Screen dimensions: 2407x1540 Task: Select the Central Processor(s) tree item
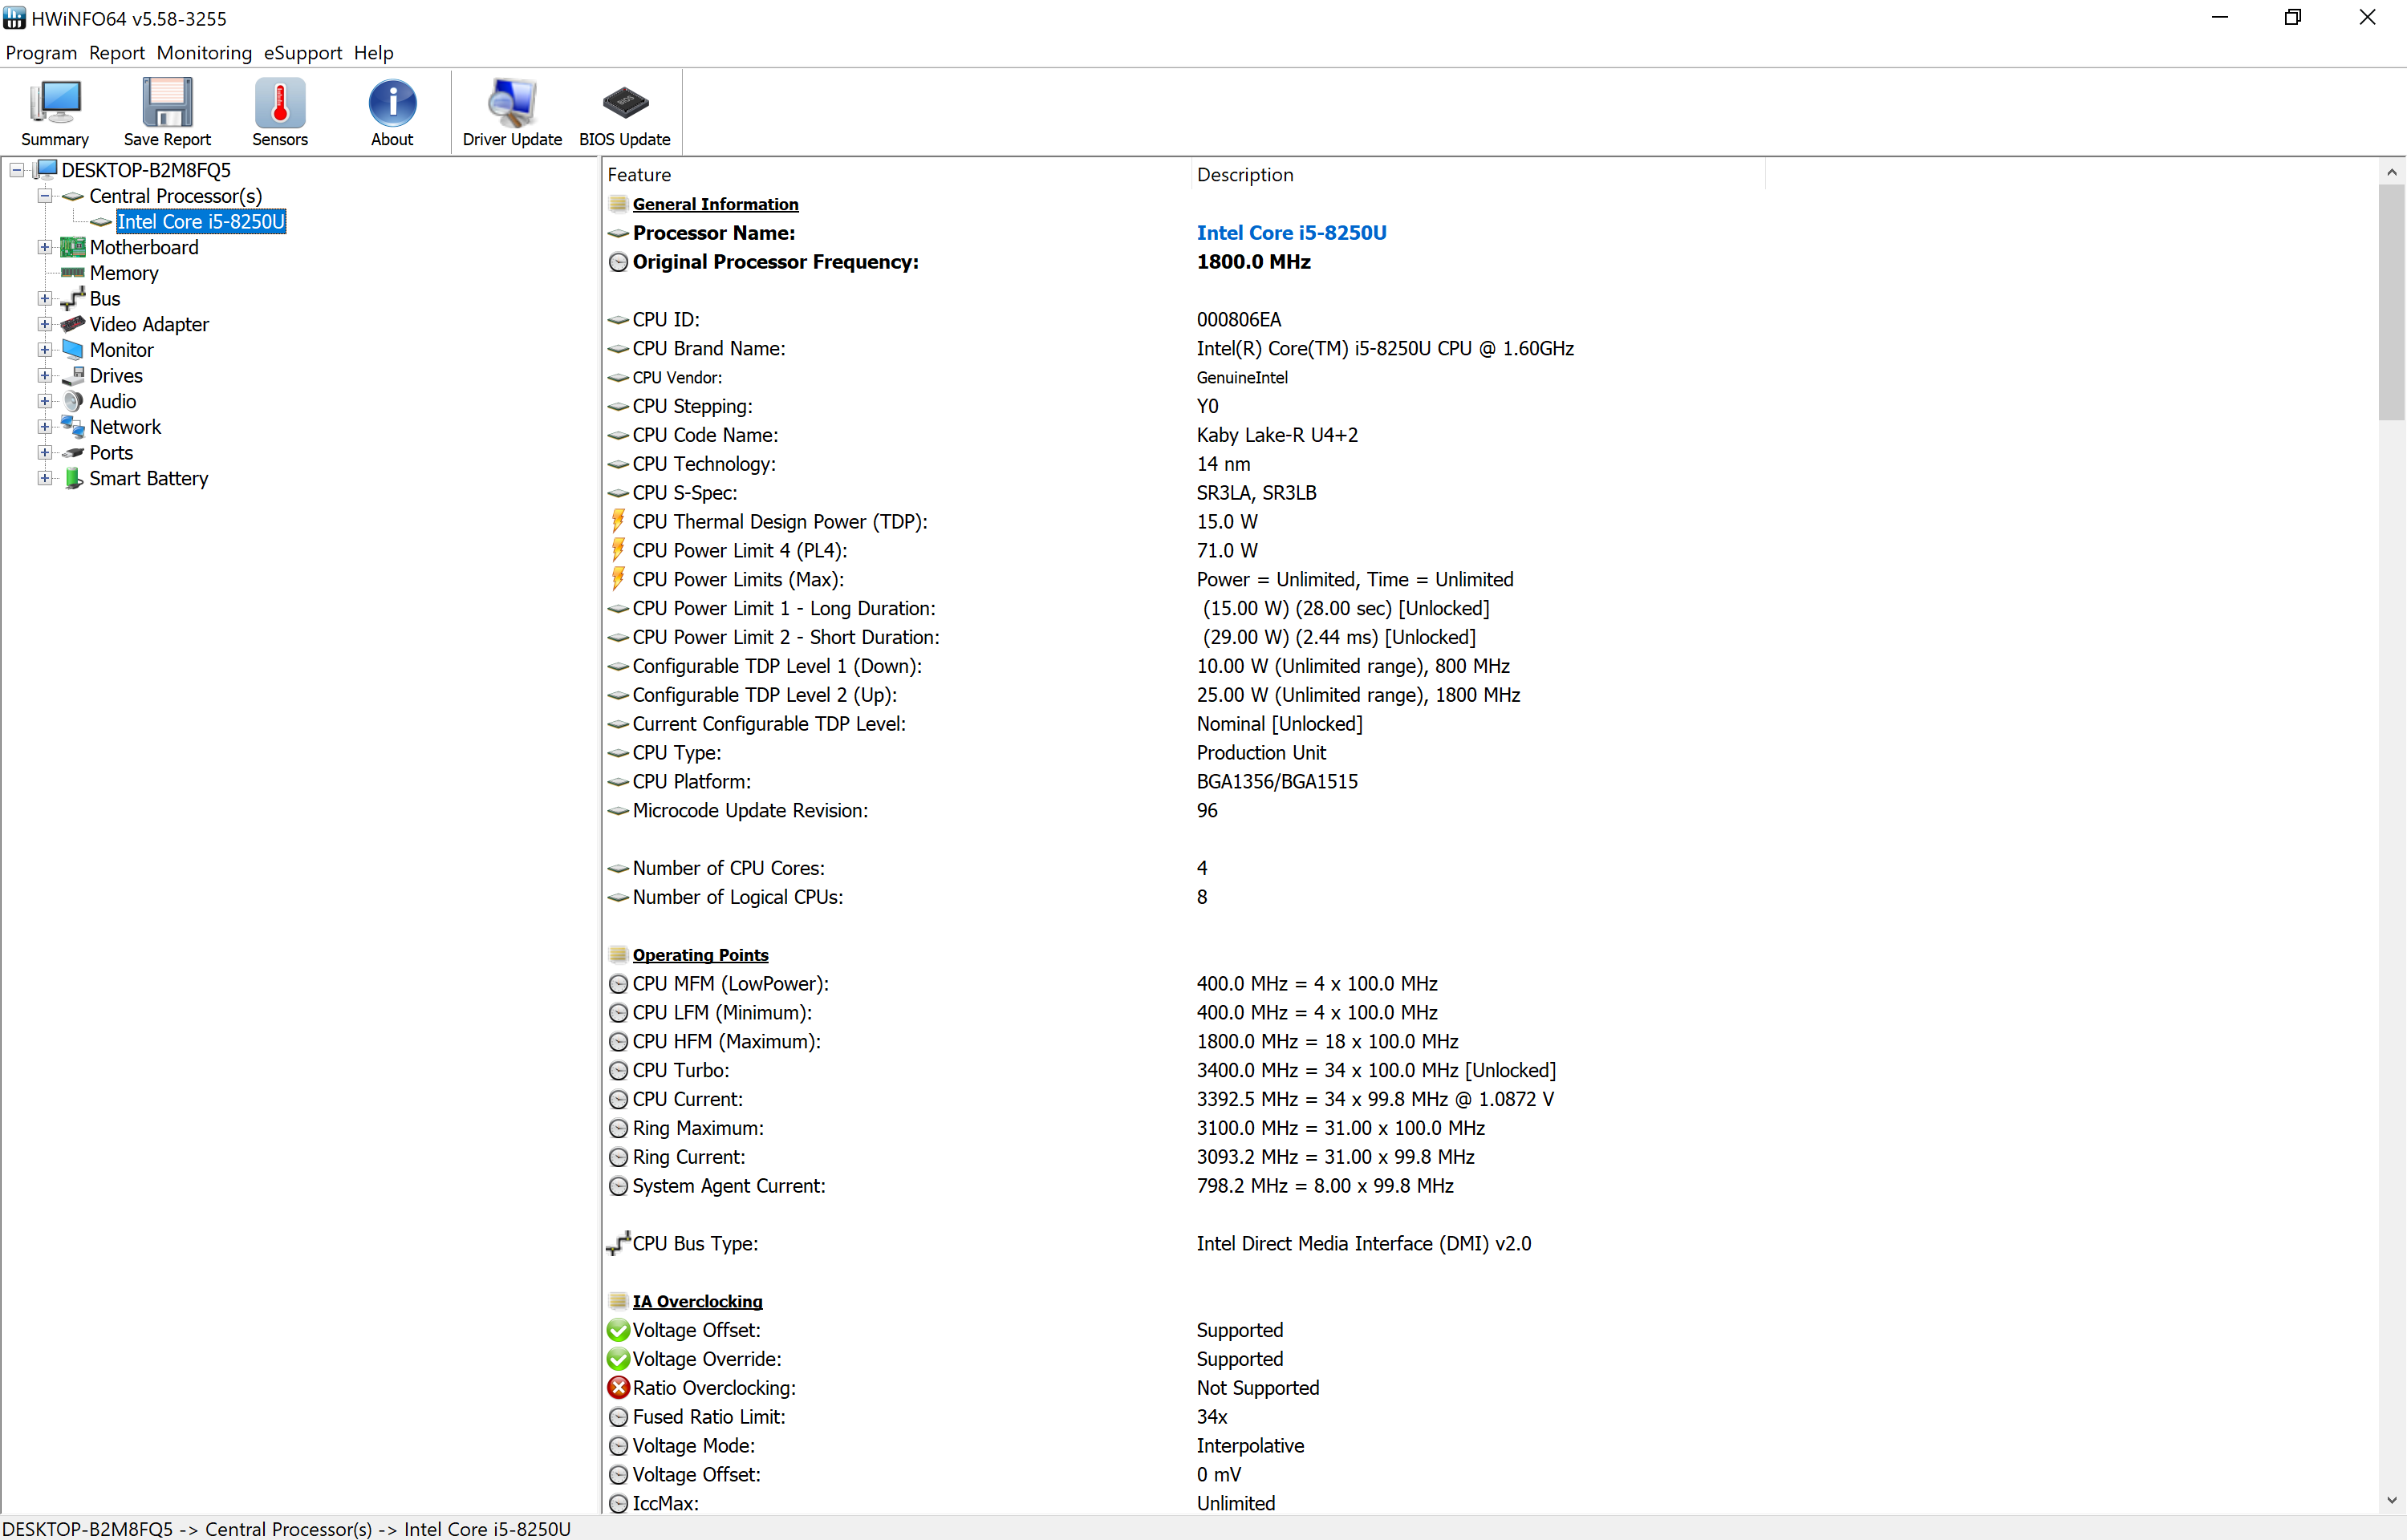(176, 196)
